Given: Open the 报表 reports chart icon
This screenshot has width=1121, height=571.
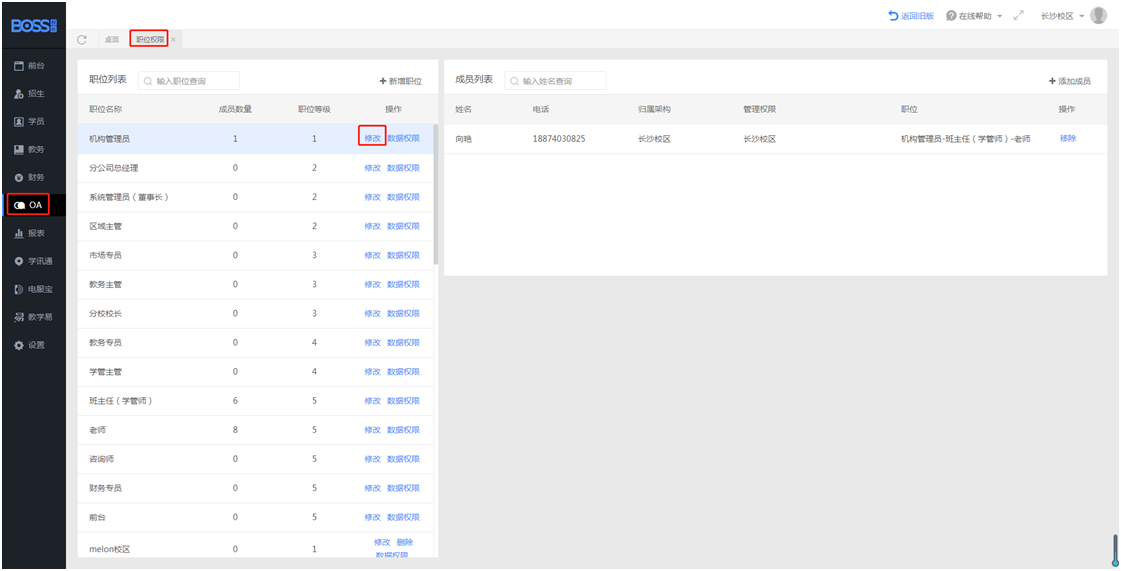Looking at the screenshot, I should (18, 233).
